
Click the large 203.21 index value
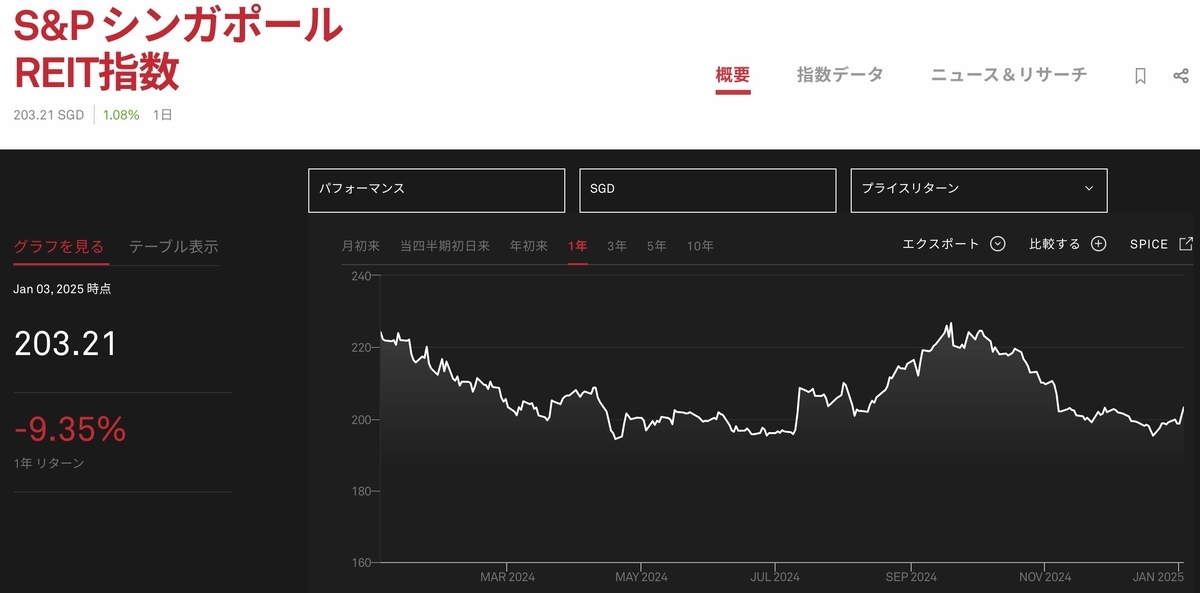coord(66,344)
